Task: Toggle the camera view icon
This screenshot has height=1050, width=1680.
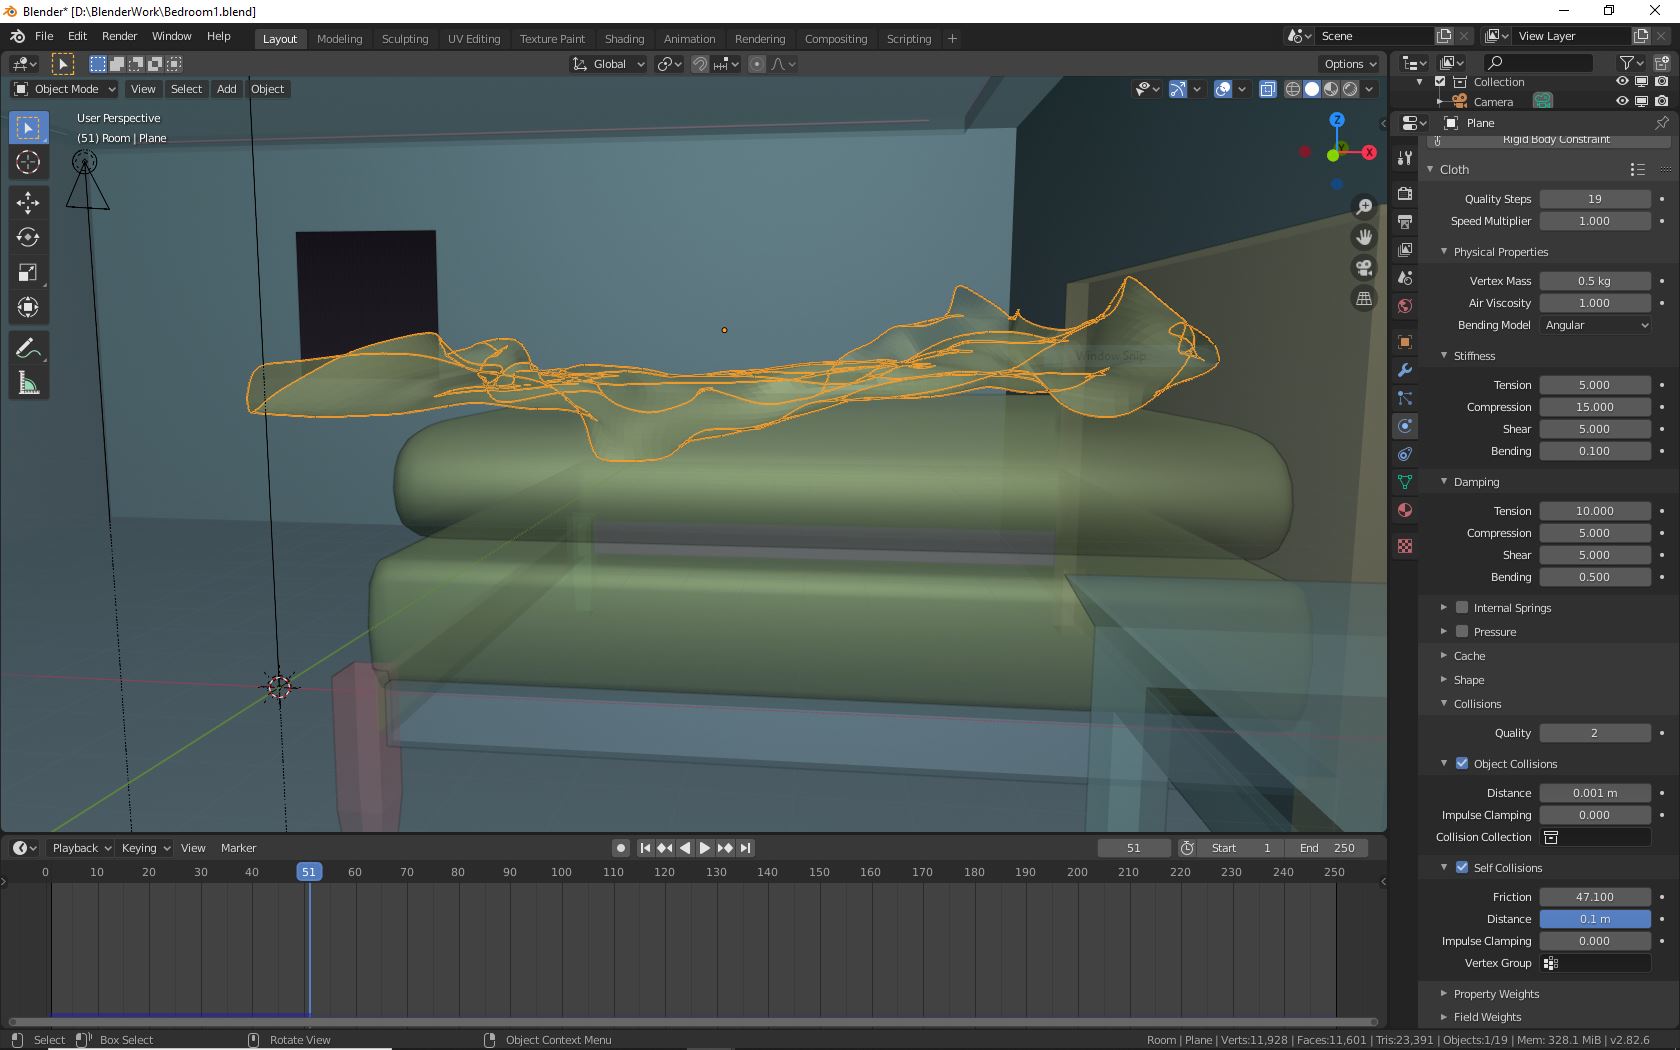Action: (x=1364, y=268)
